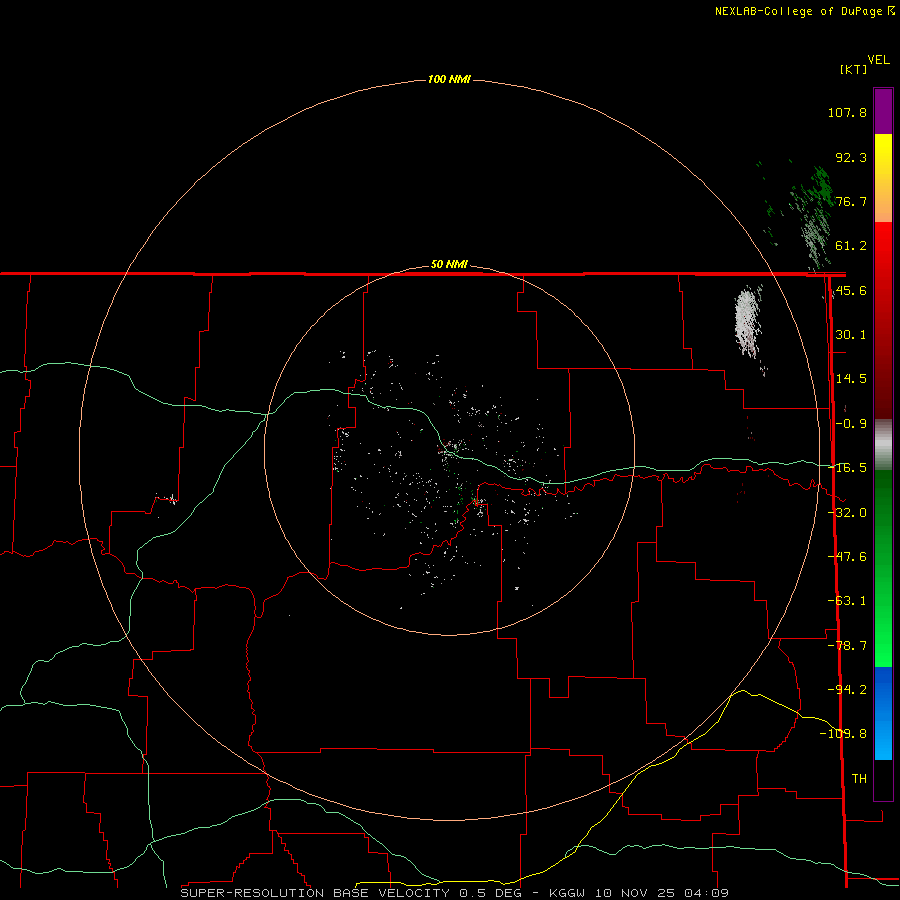
Task: Click the purple segment of the velocity color bar
Action: (883, 111)
